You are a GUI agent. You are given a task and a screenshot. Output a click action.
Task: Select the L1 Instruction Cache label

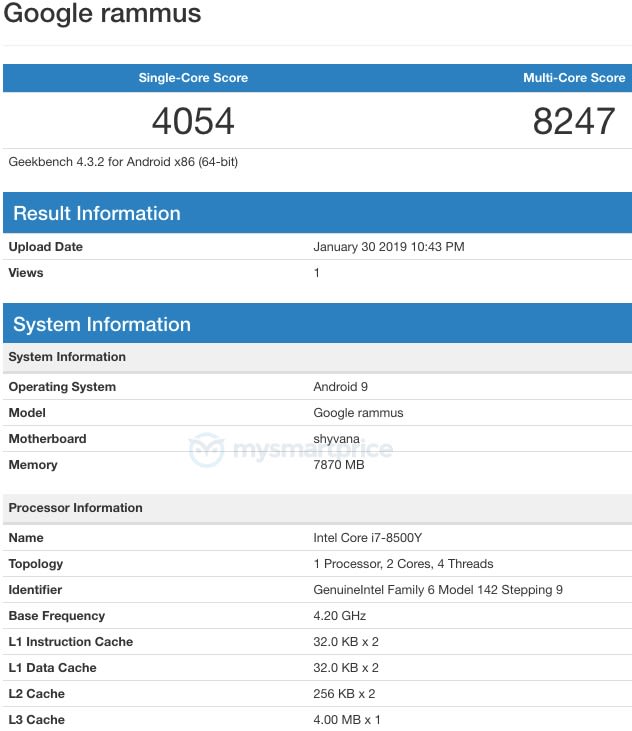70,642
